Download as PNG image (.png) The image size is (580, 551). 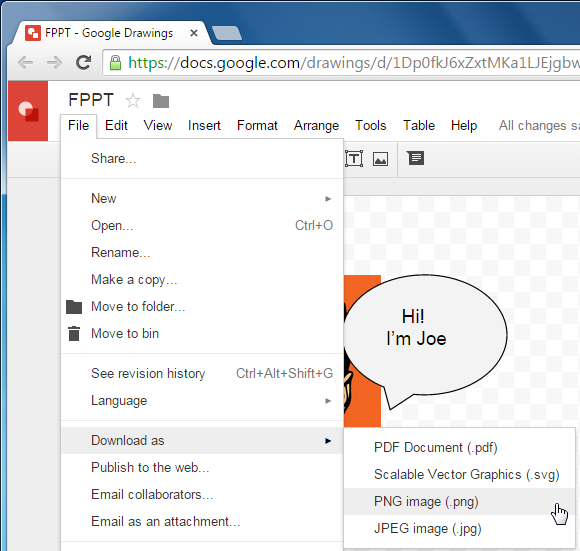[x=459, y=501]
